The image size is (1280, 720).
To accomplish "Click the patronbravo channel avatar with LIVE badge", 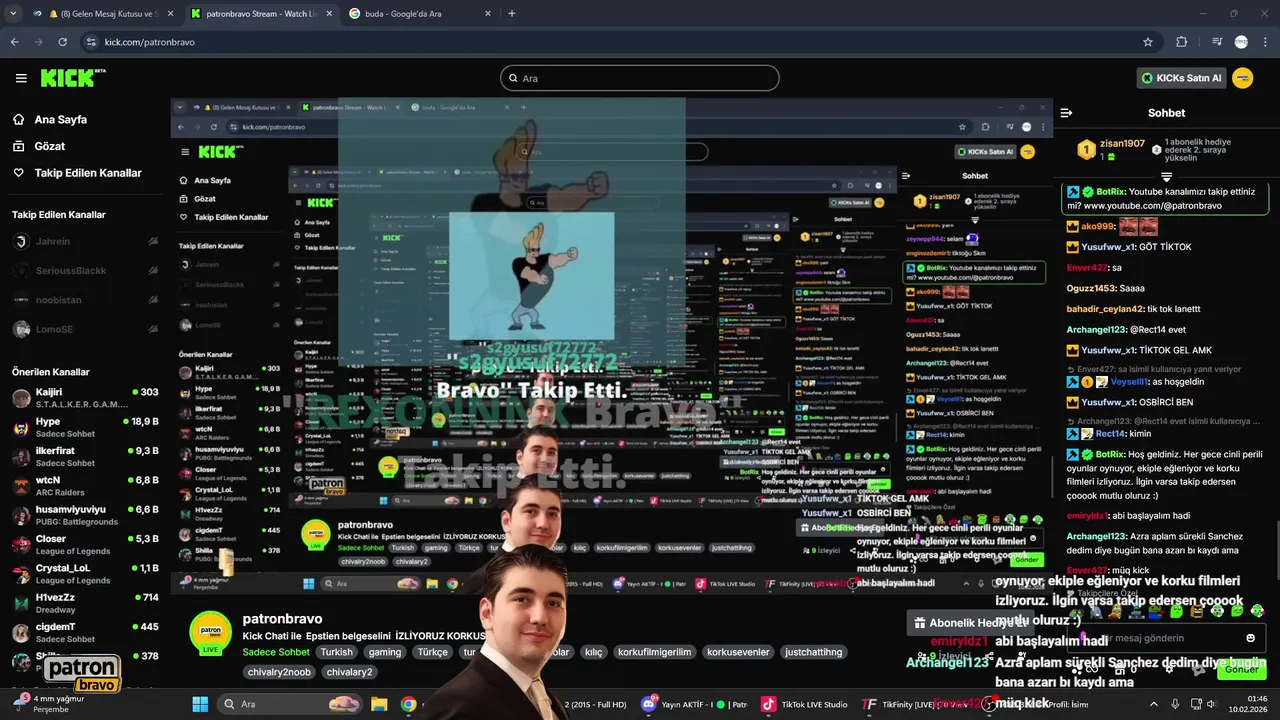I will pyautogui.click(x=210, y=634).
